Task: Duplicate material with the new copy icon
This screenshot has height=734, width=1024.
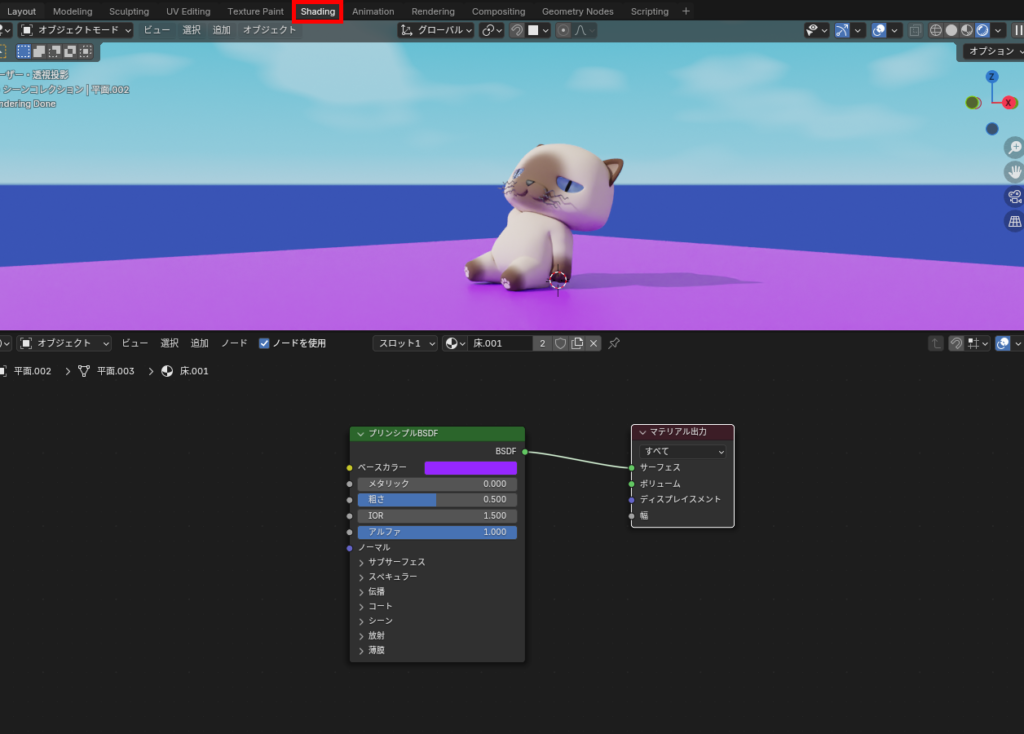Action: (577, 343)
